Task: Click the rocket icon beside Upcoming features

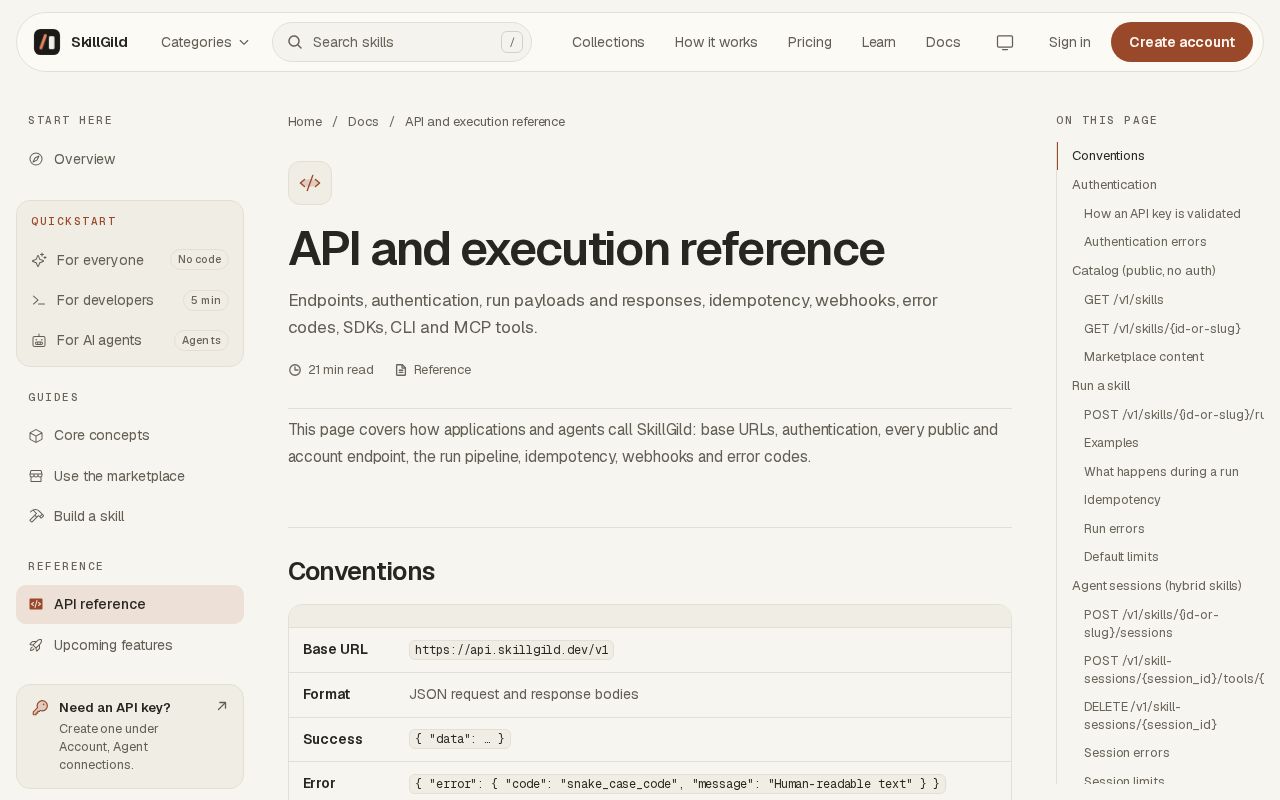Action: 36,645
